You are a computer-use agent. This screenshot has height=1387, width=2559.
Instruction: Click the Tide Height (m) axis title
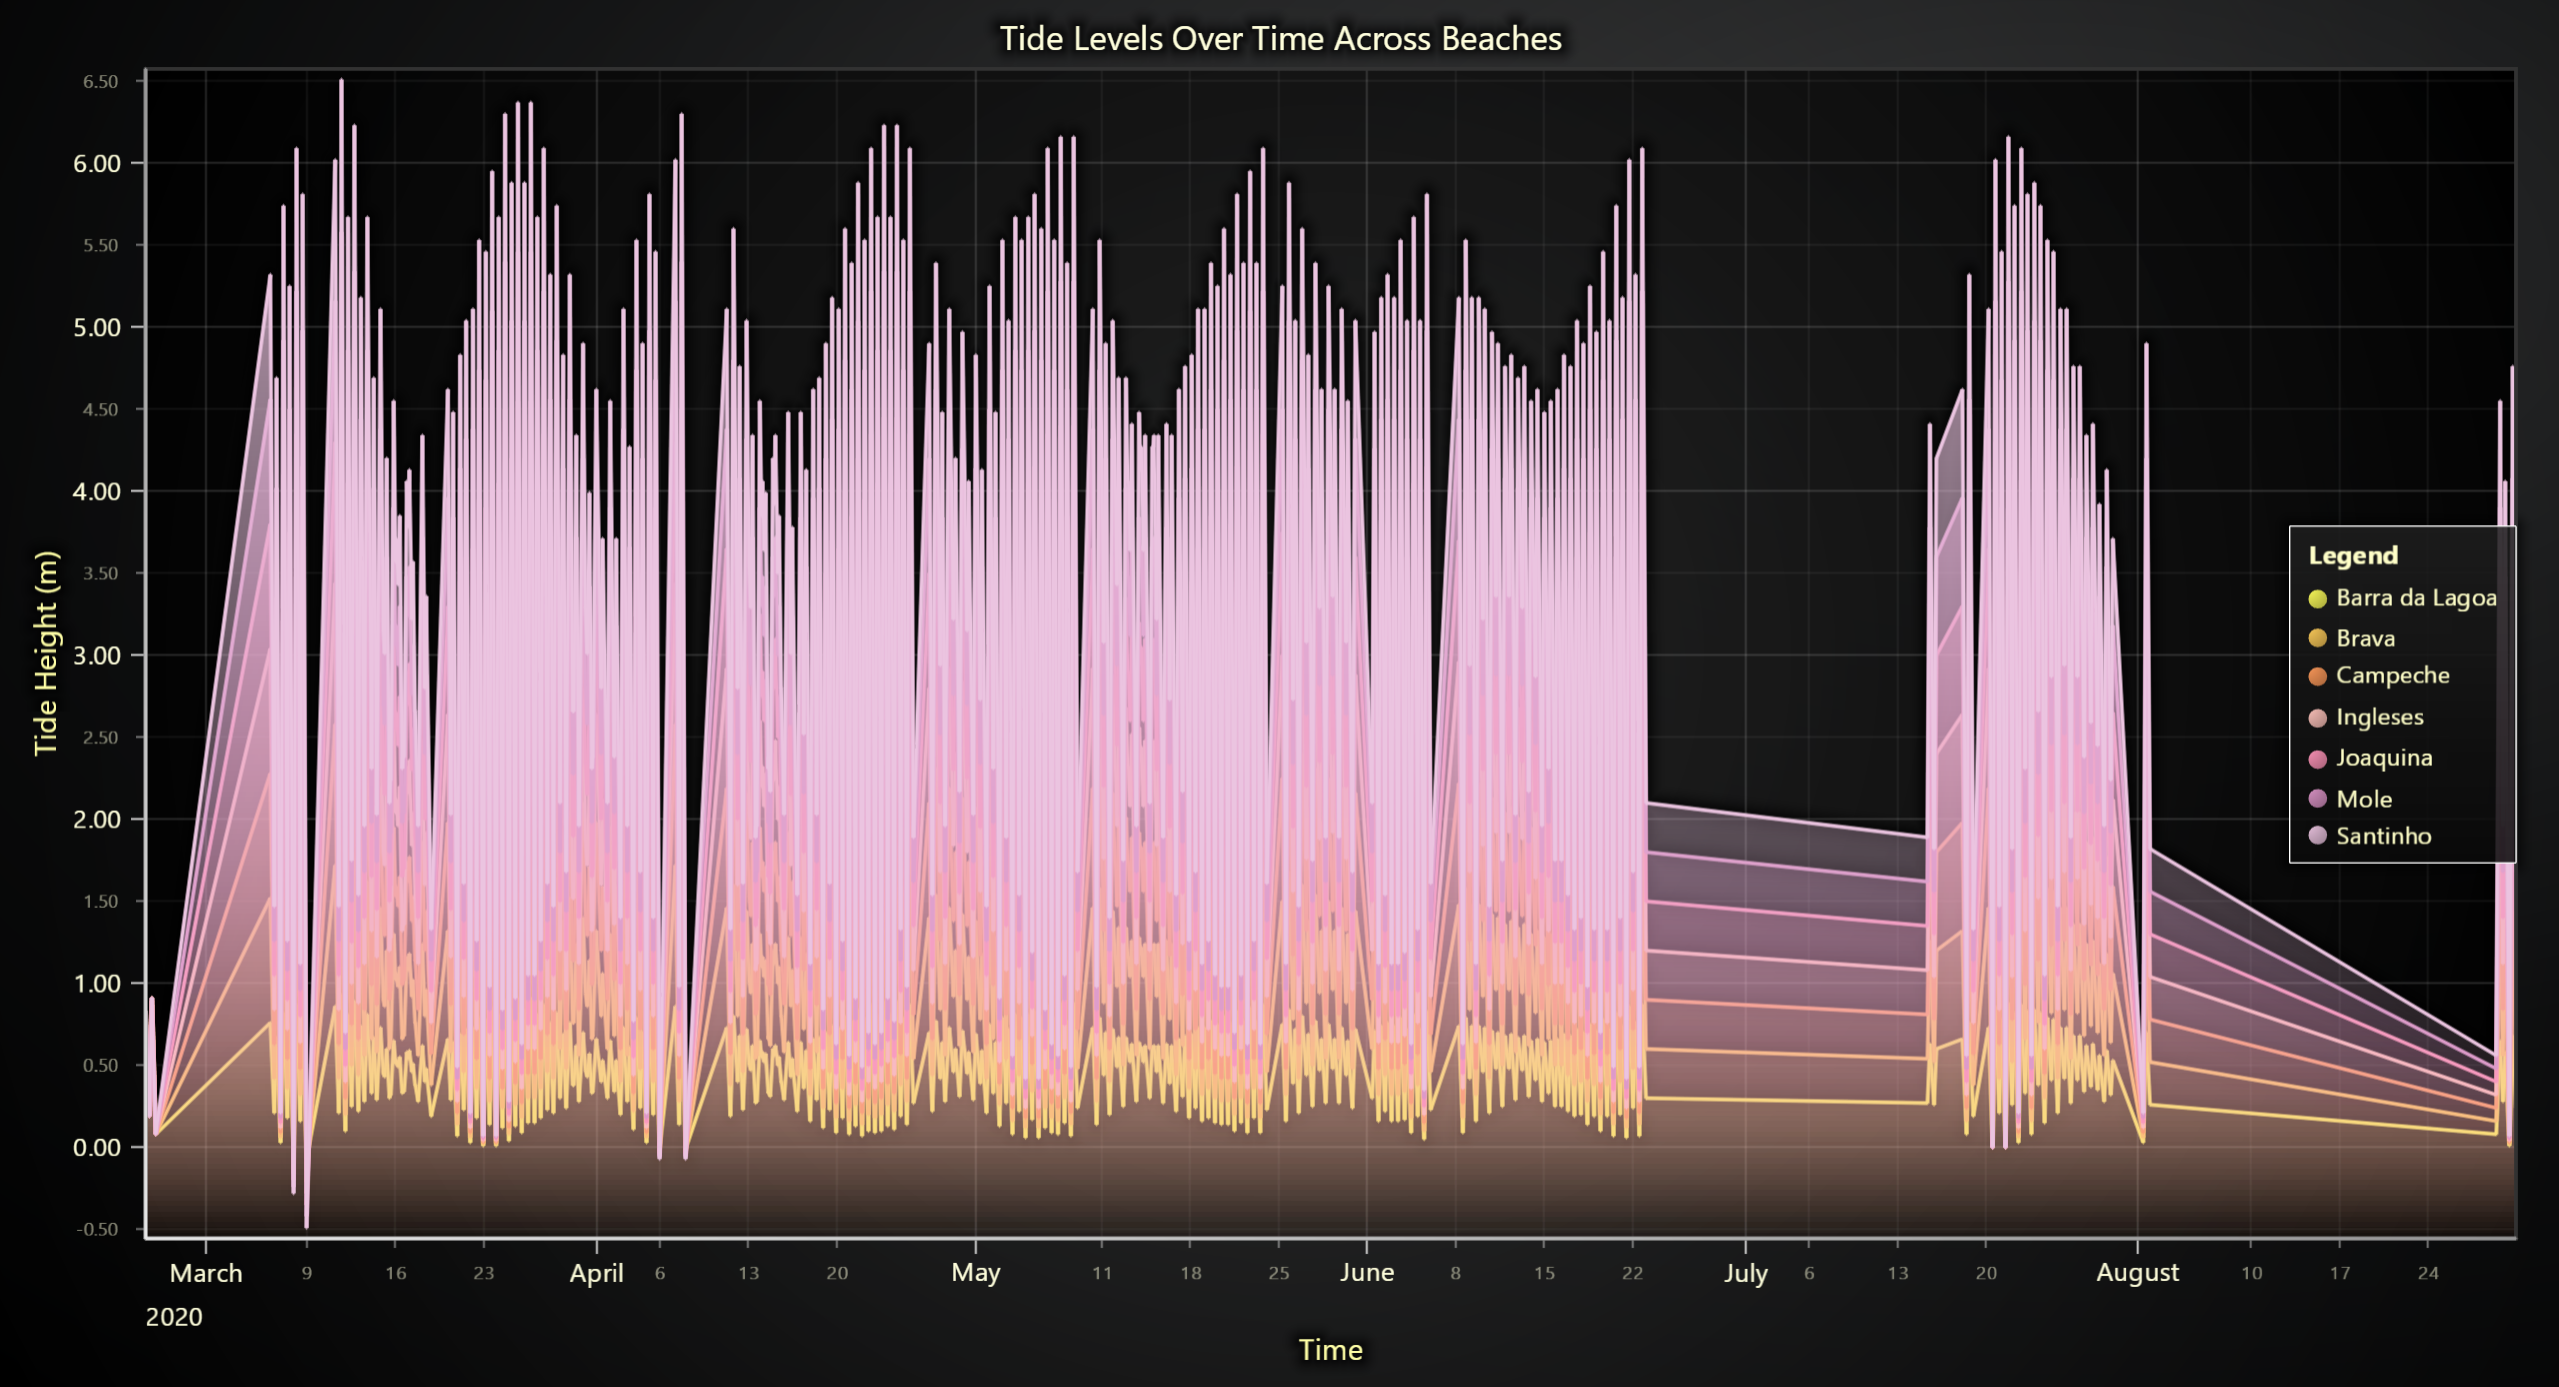[x=46, y=653]
